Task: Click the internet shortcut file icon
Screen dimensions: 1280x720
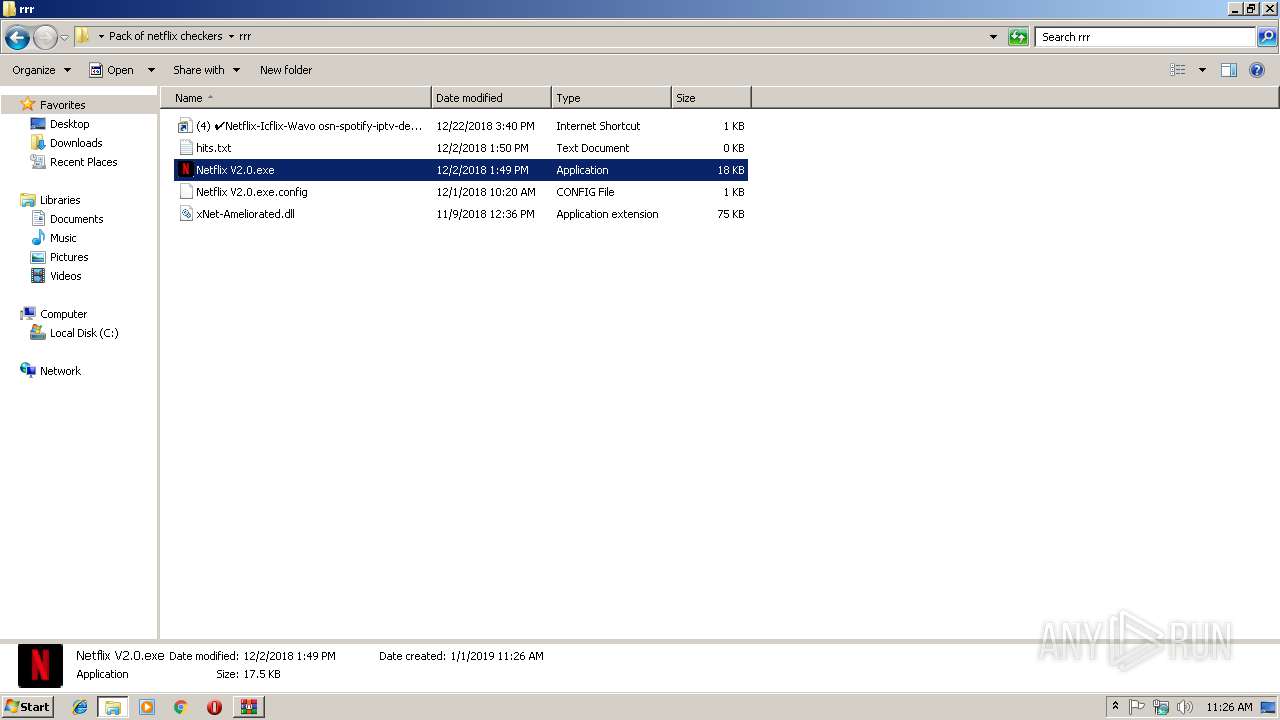Action: 185,126
